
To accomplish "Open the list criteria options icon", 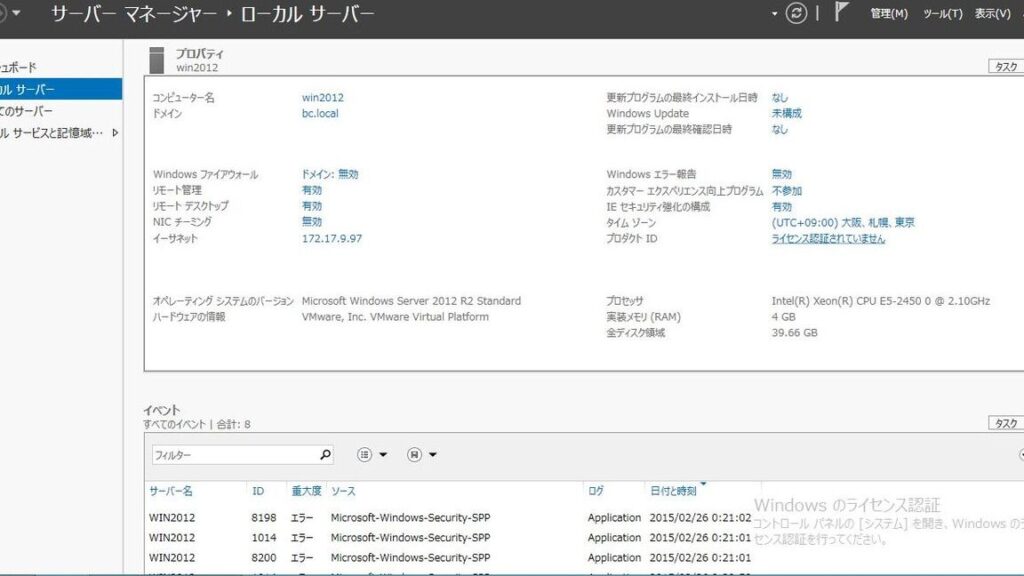I will pos(364,455).
